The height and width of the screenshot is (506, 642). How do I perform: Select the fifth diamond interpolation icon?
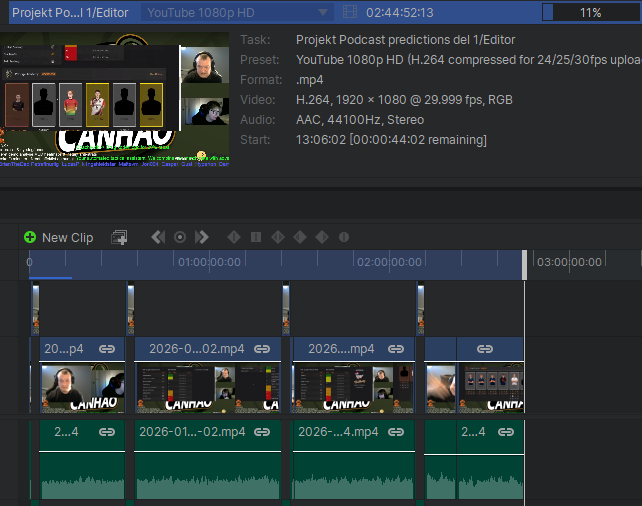322,237
